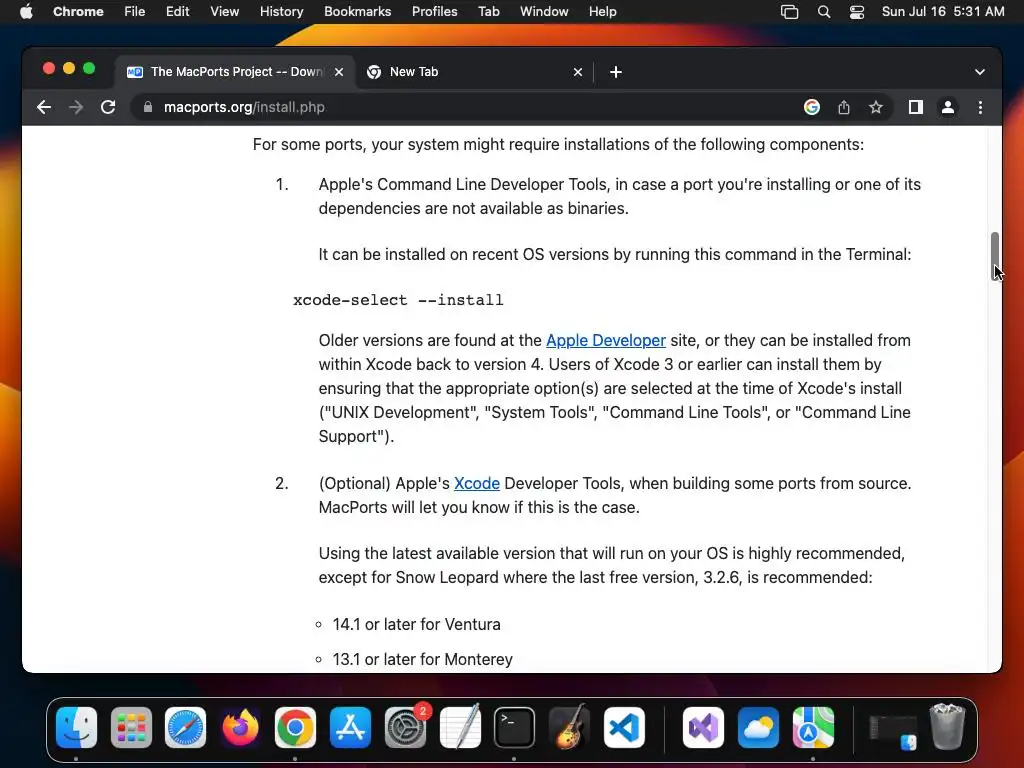Open the Chrome three-dot menu

[980, 107]
